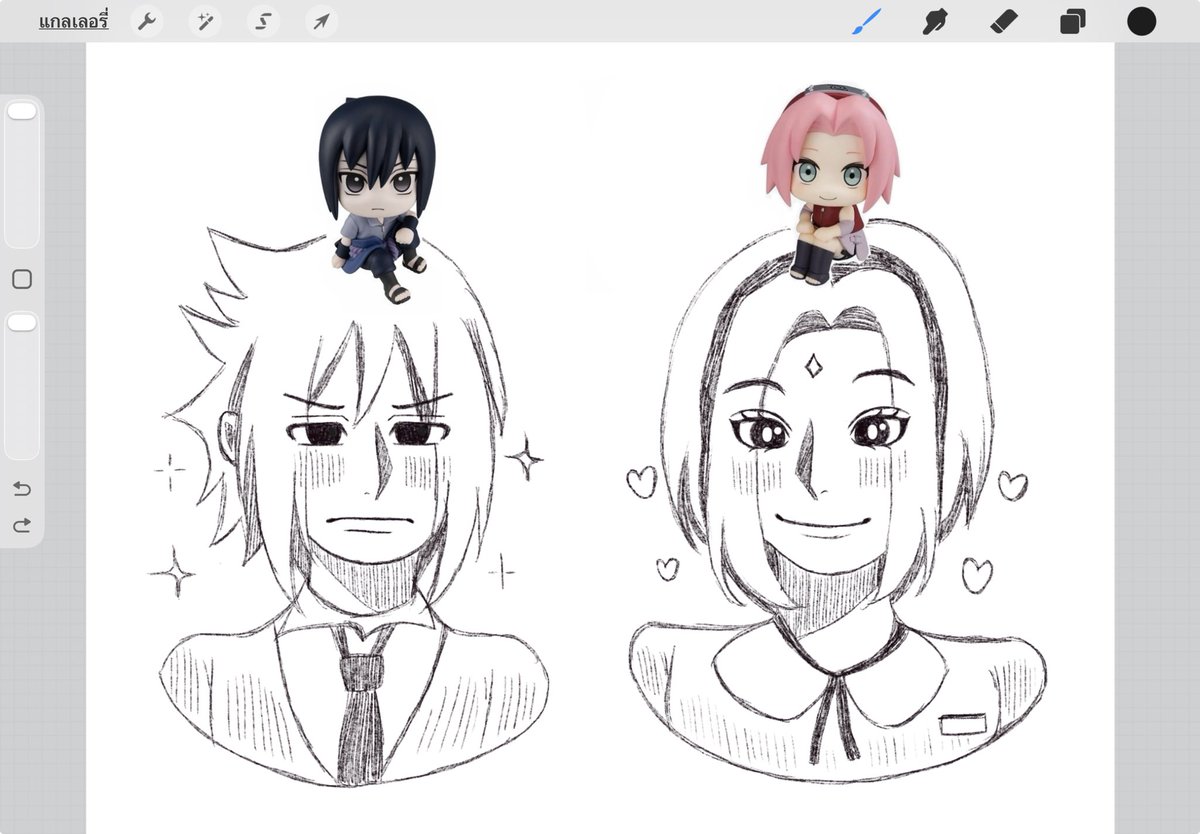Open the Layers panel

(1073, 21)
